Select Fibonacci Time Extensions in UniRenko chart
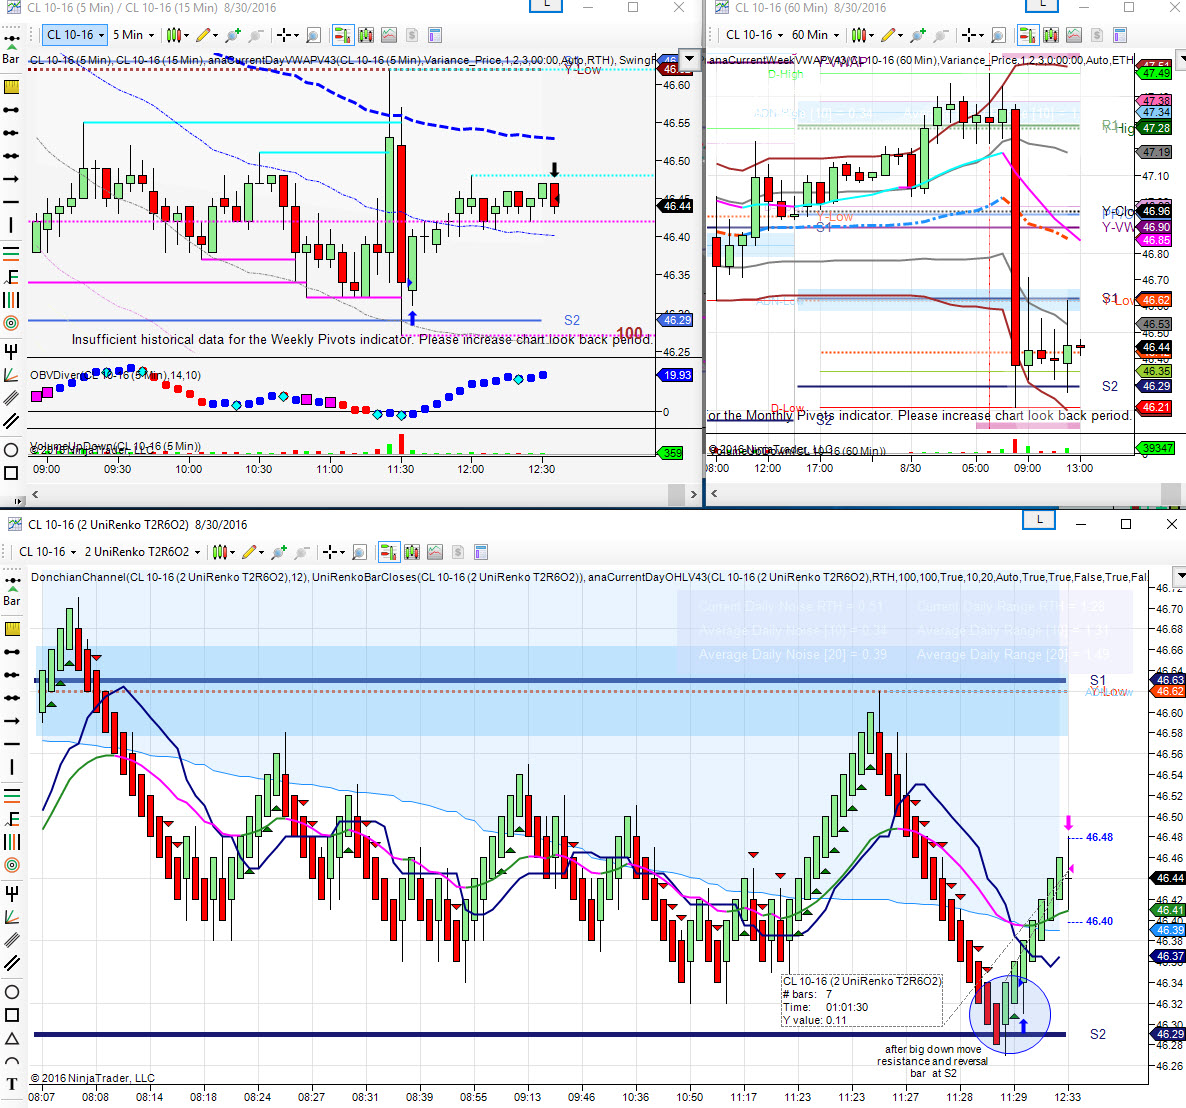The image size is (1186, 1108). coord(12,842)
